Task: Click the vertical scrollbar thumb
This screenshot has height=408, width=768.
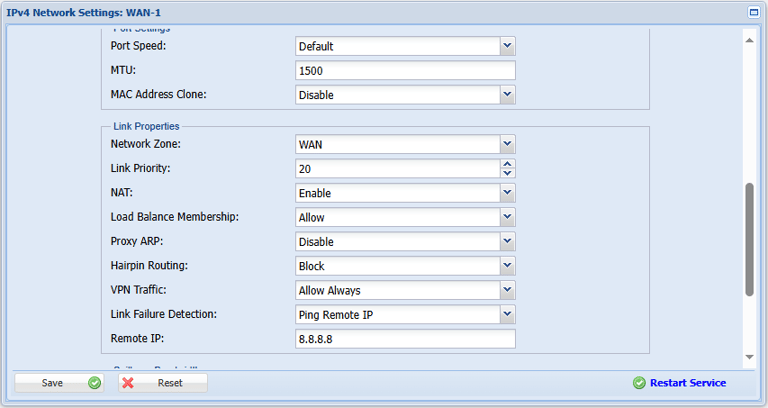Action: 749,240
